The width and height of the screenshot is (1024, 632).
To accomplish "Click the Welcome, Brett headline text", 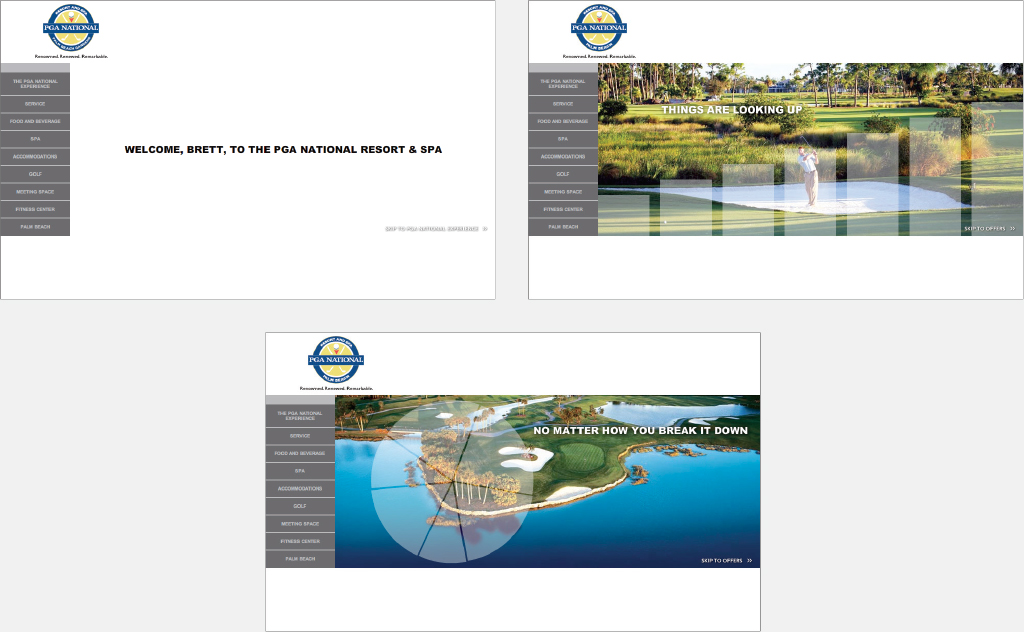I will pyautogui.click(x=283, y=150).
